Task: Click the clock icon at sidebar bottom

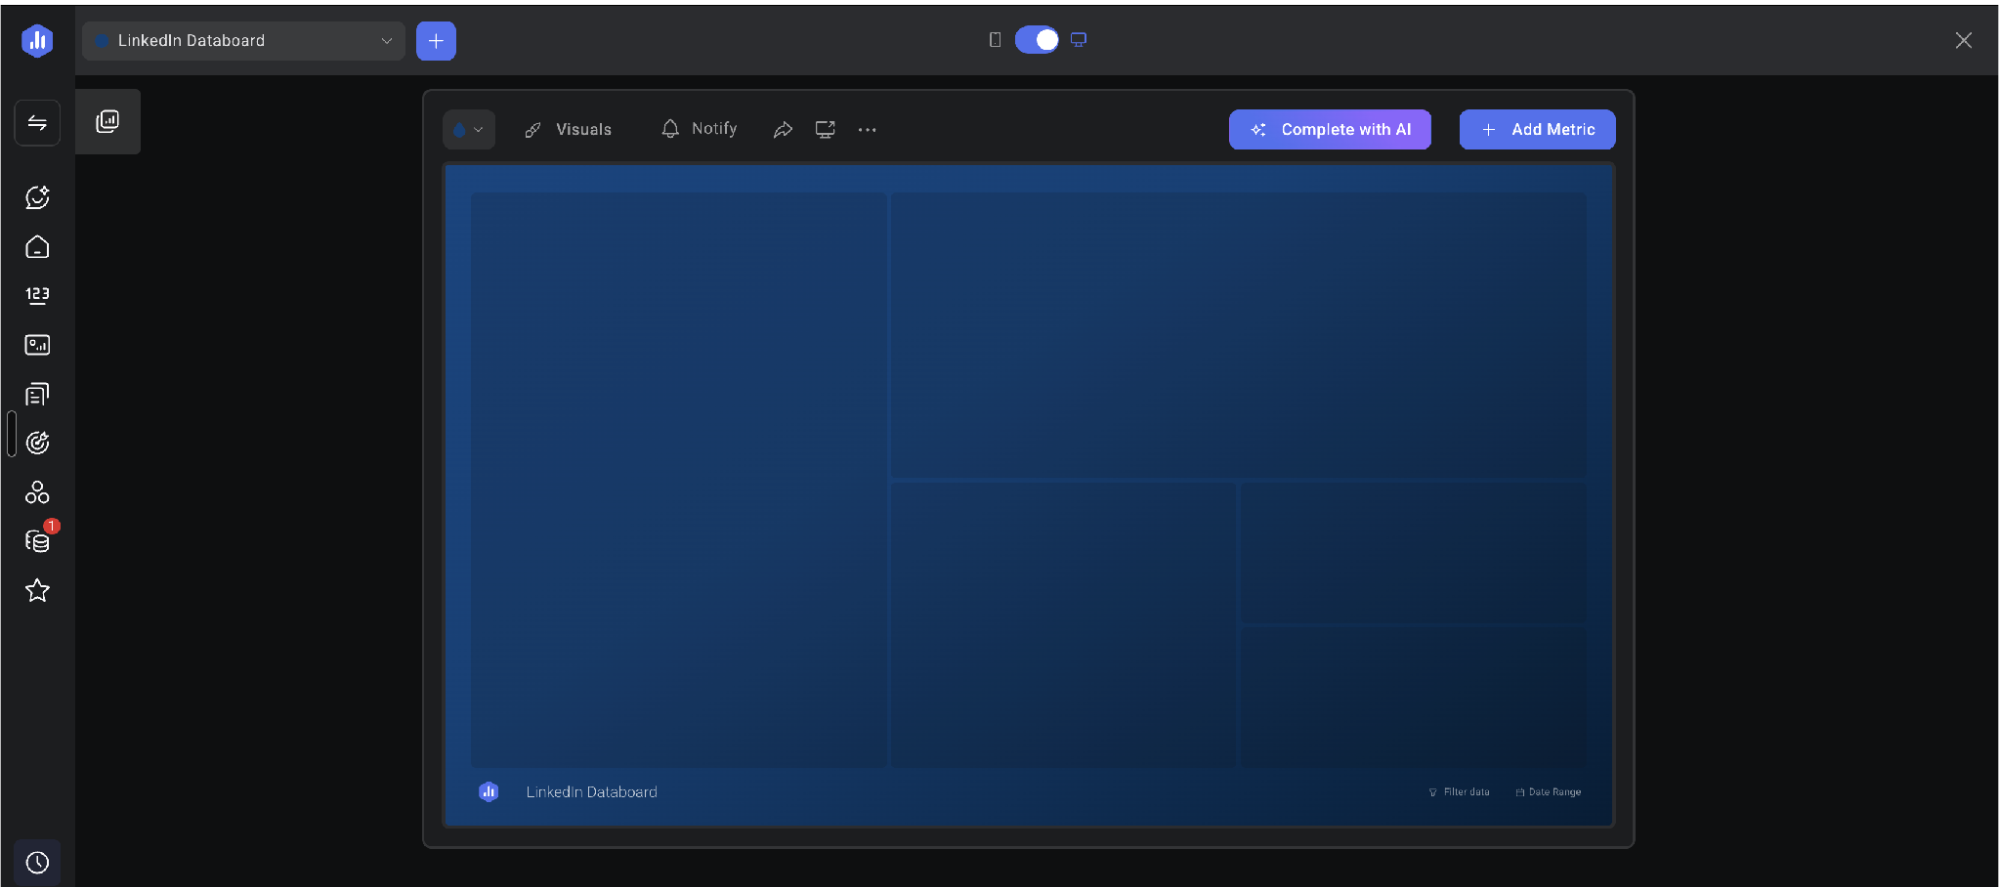Action: coord(37,862)
